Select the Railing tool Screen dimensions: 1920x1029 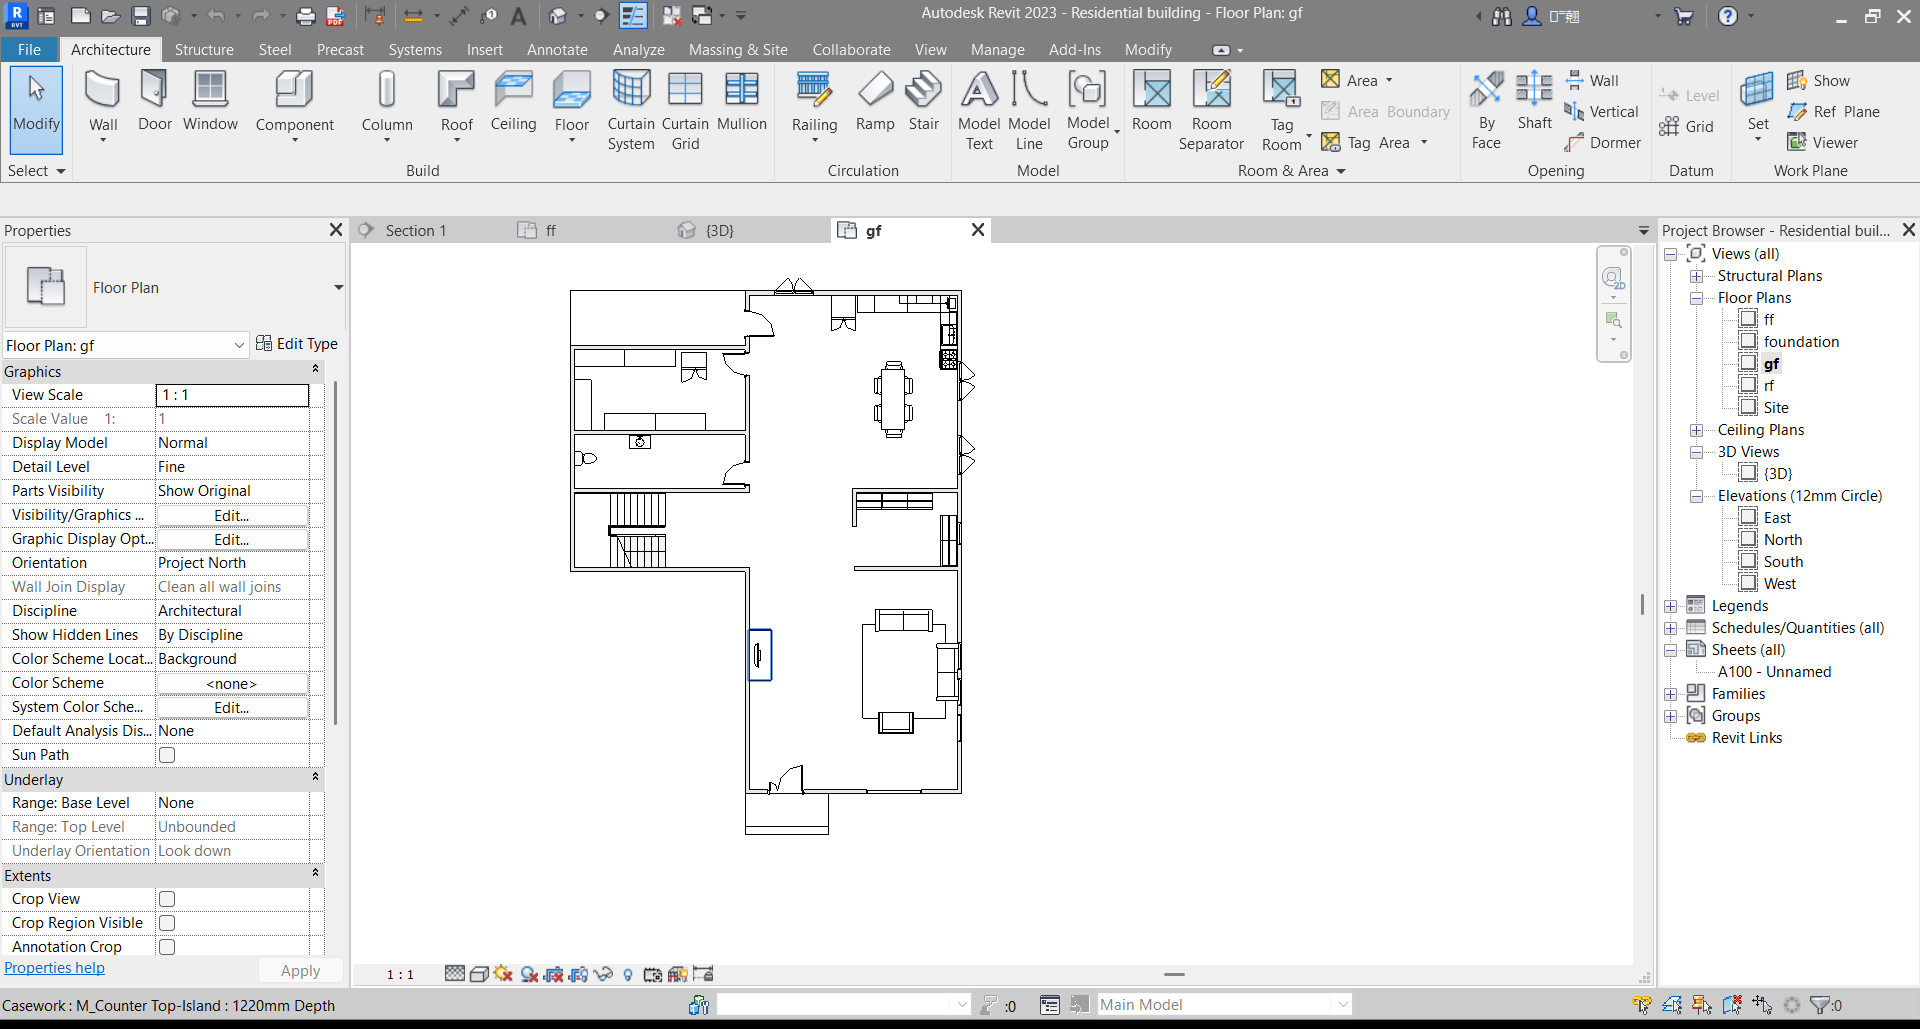814,104
